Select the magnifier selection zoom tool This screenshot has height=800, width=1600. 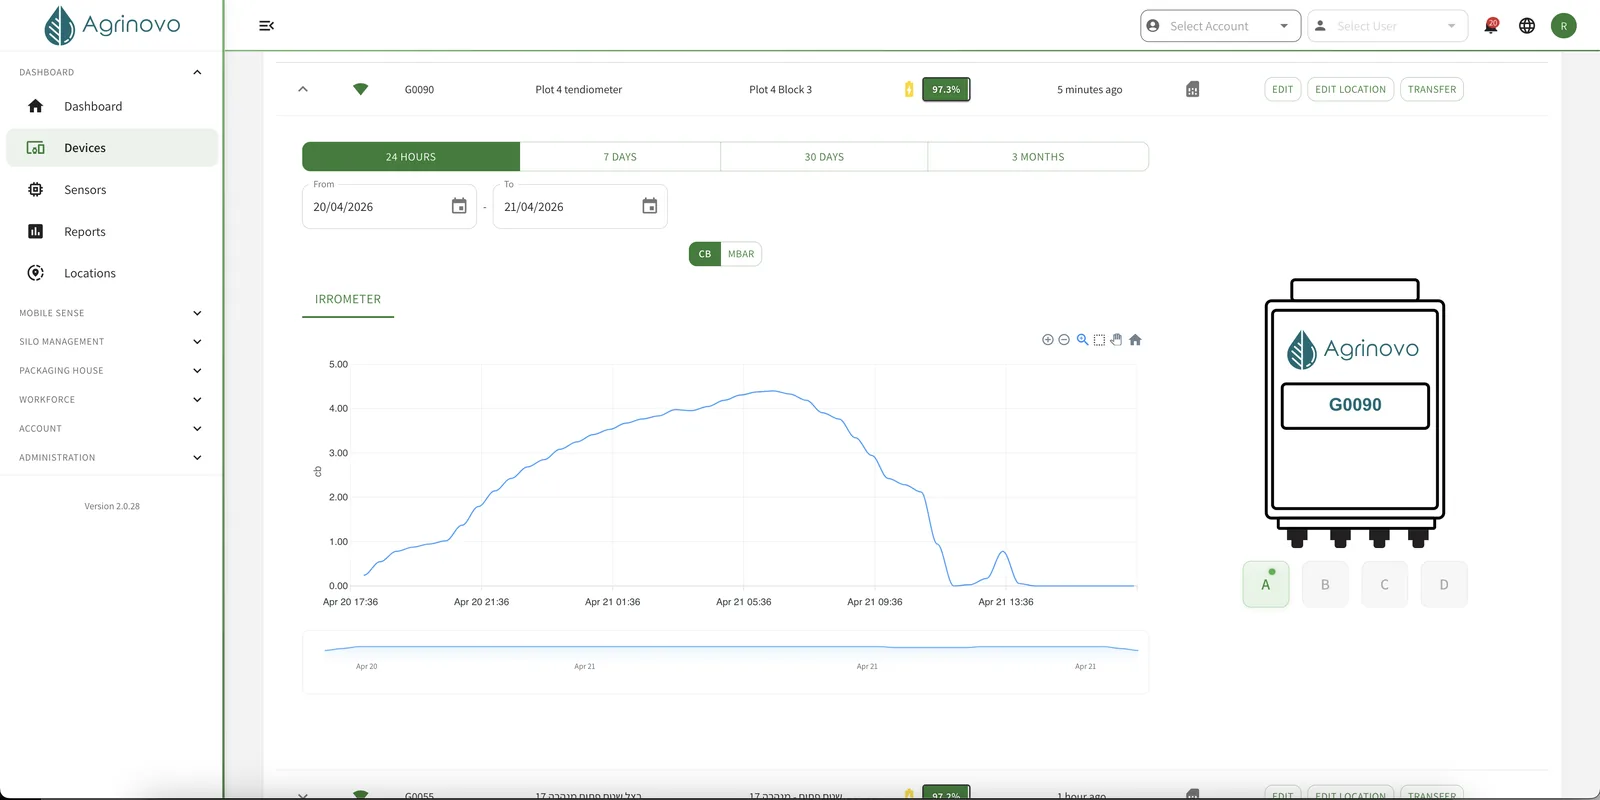tap(1082, 340)
